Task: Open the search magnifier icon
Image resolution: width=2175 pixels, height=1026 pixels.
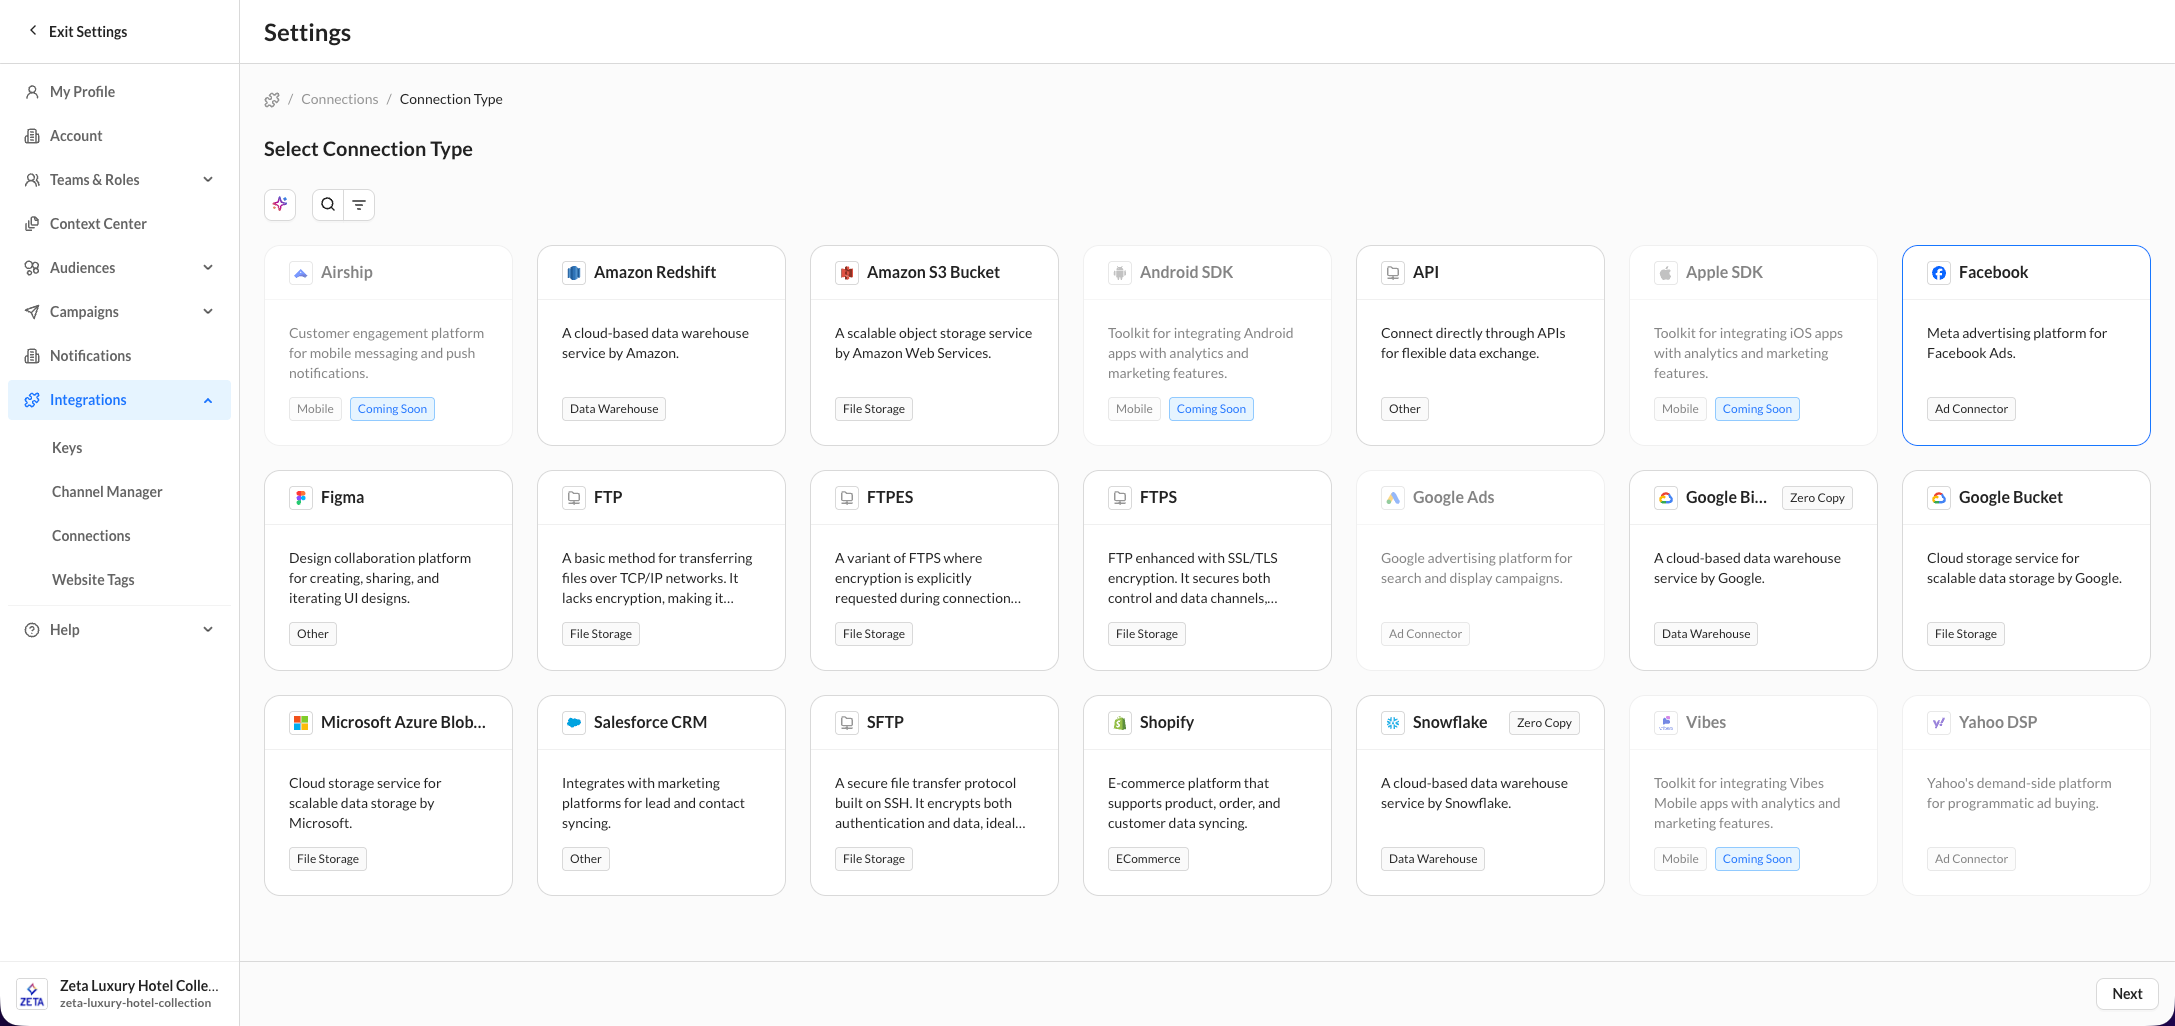Action: click(x=328, y=204)
